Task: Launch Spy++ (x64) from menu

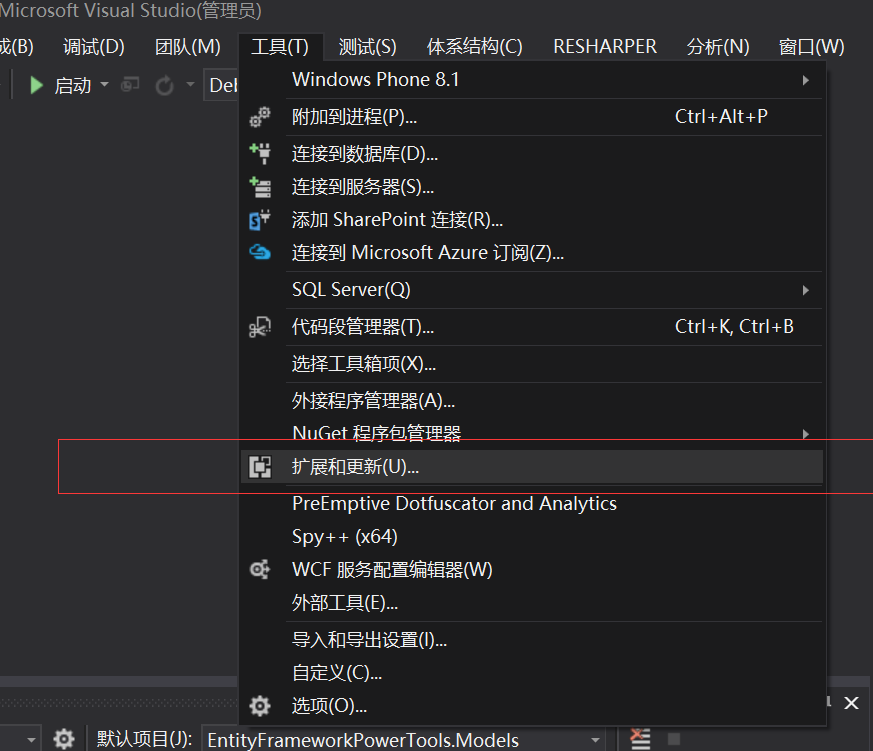Action: pyautogui.click(x=532, y=537)
